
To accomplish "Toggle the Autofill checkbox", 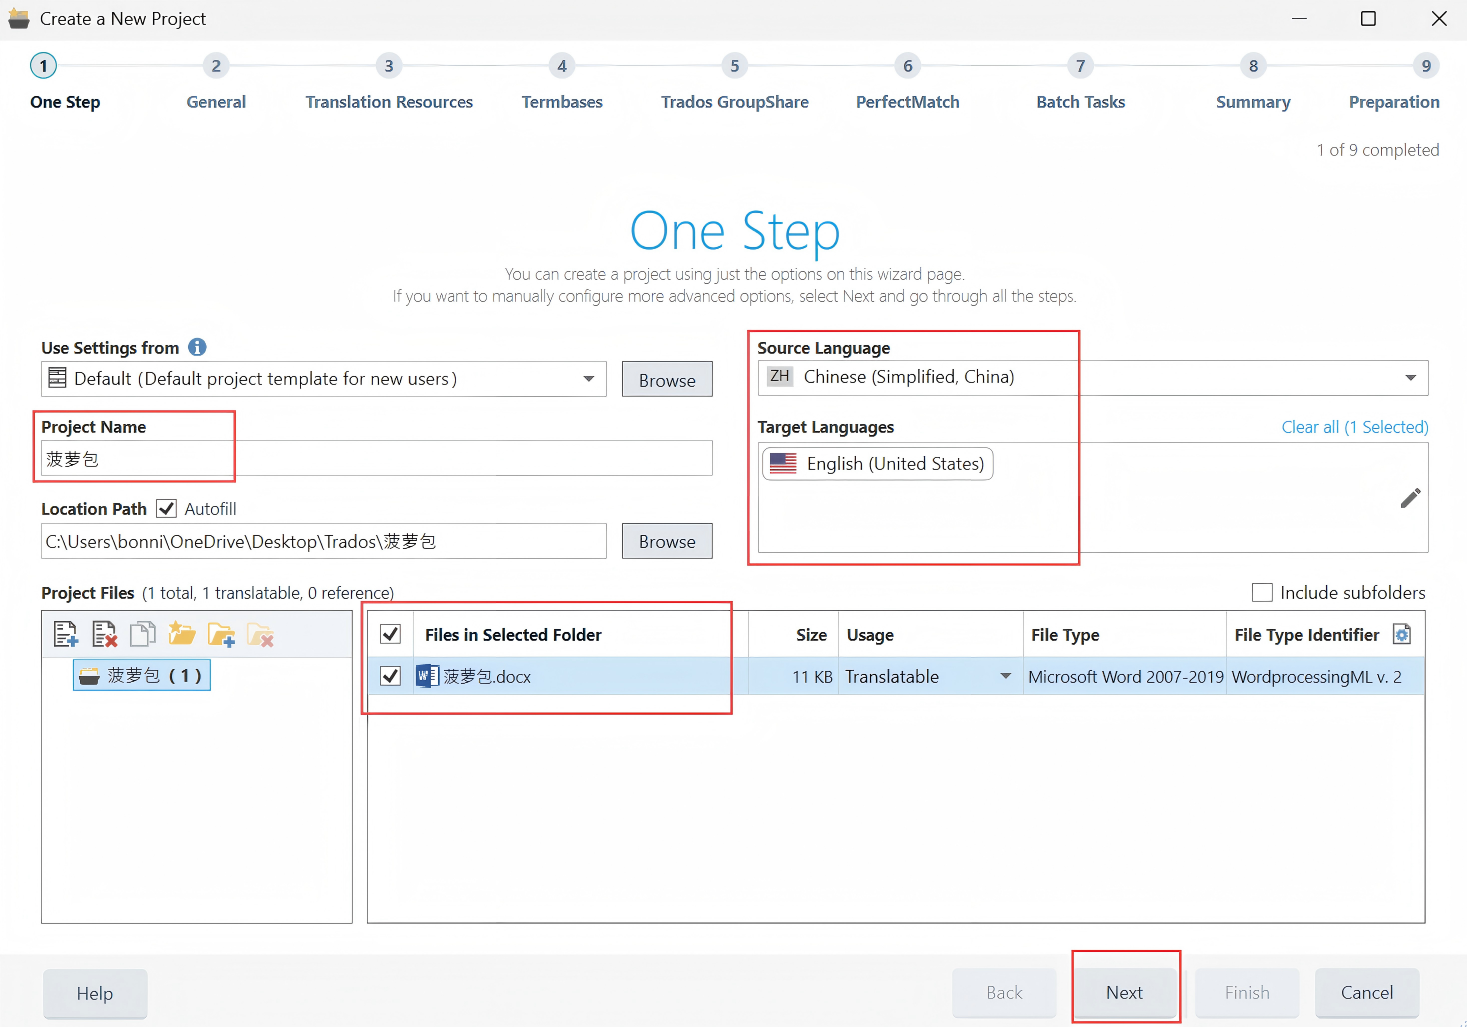I will [x=167, y=509].
